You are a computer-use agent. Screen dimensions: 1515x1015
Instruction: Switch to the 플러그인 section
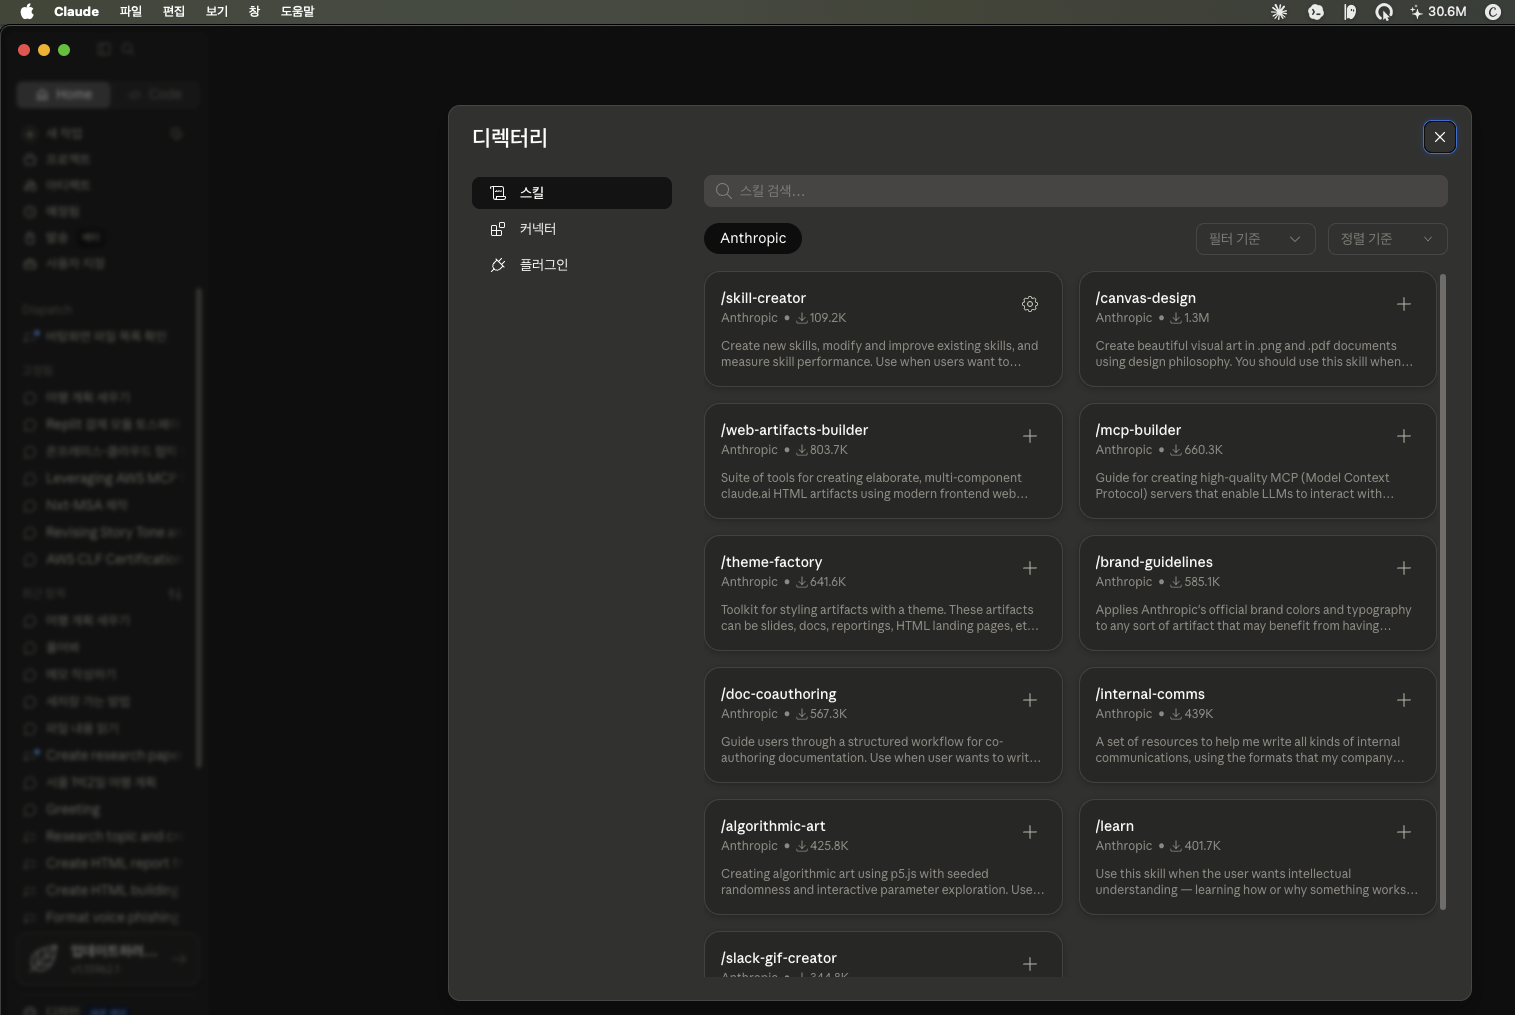point(572,265)
